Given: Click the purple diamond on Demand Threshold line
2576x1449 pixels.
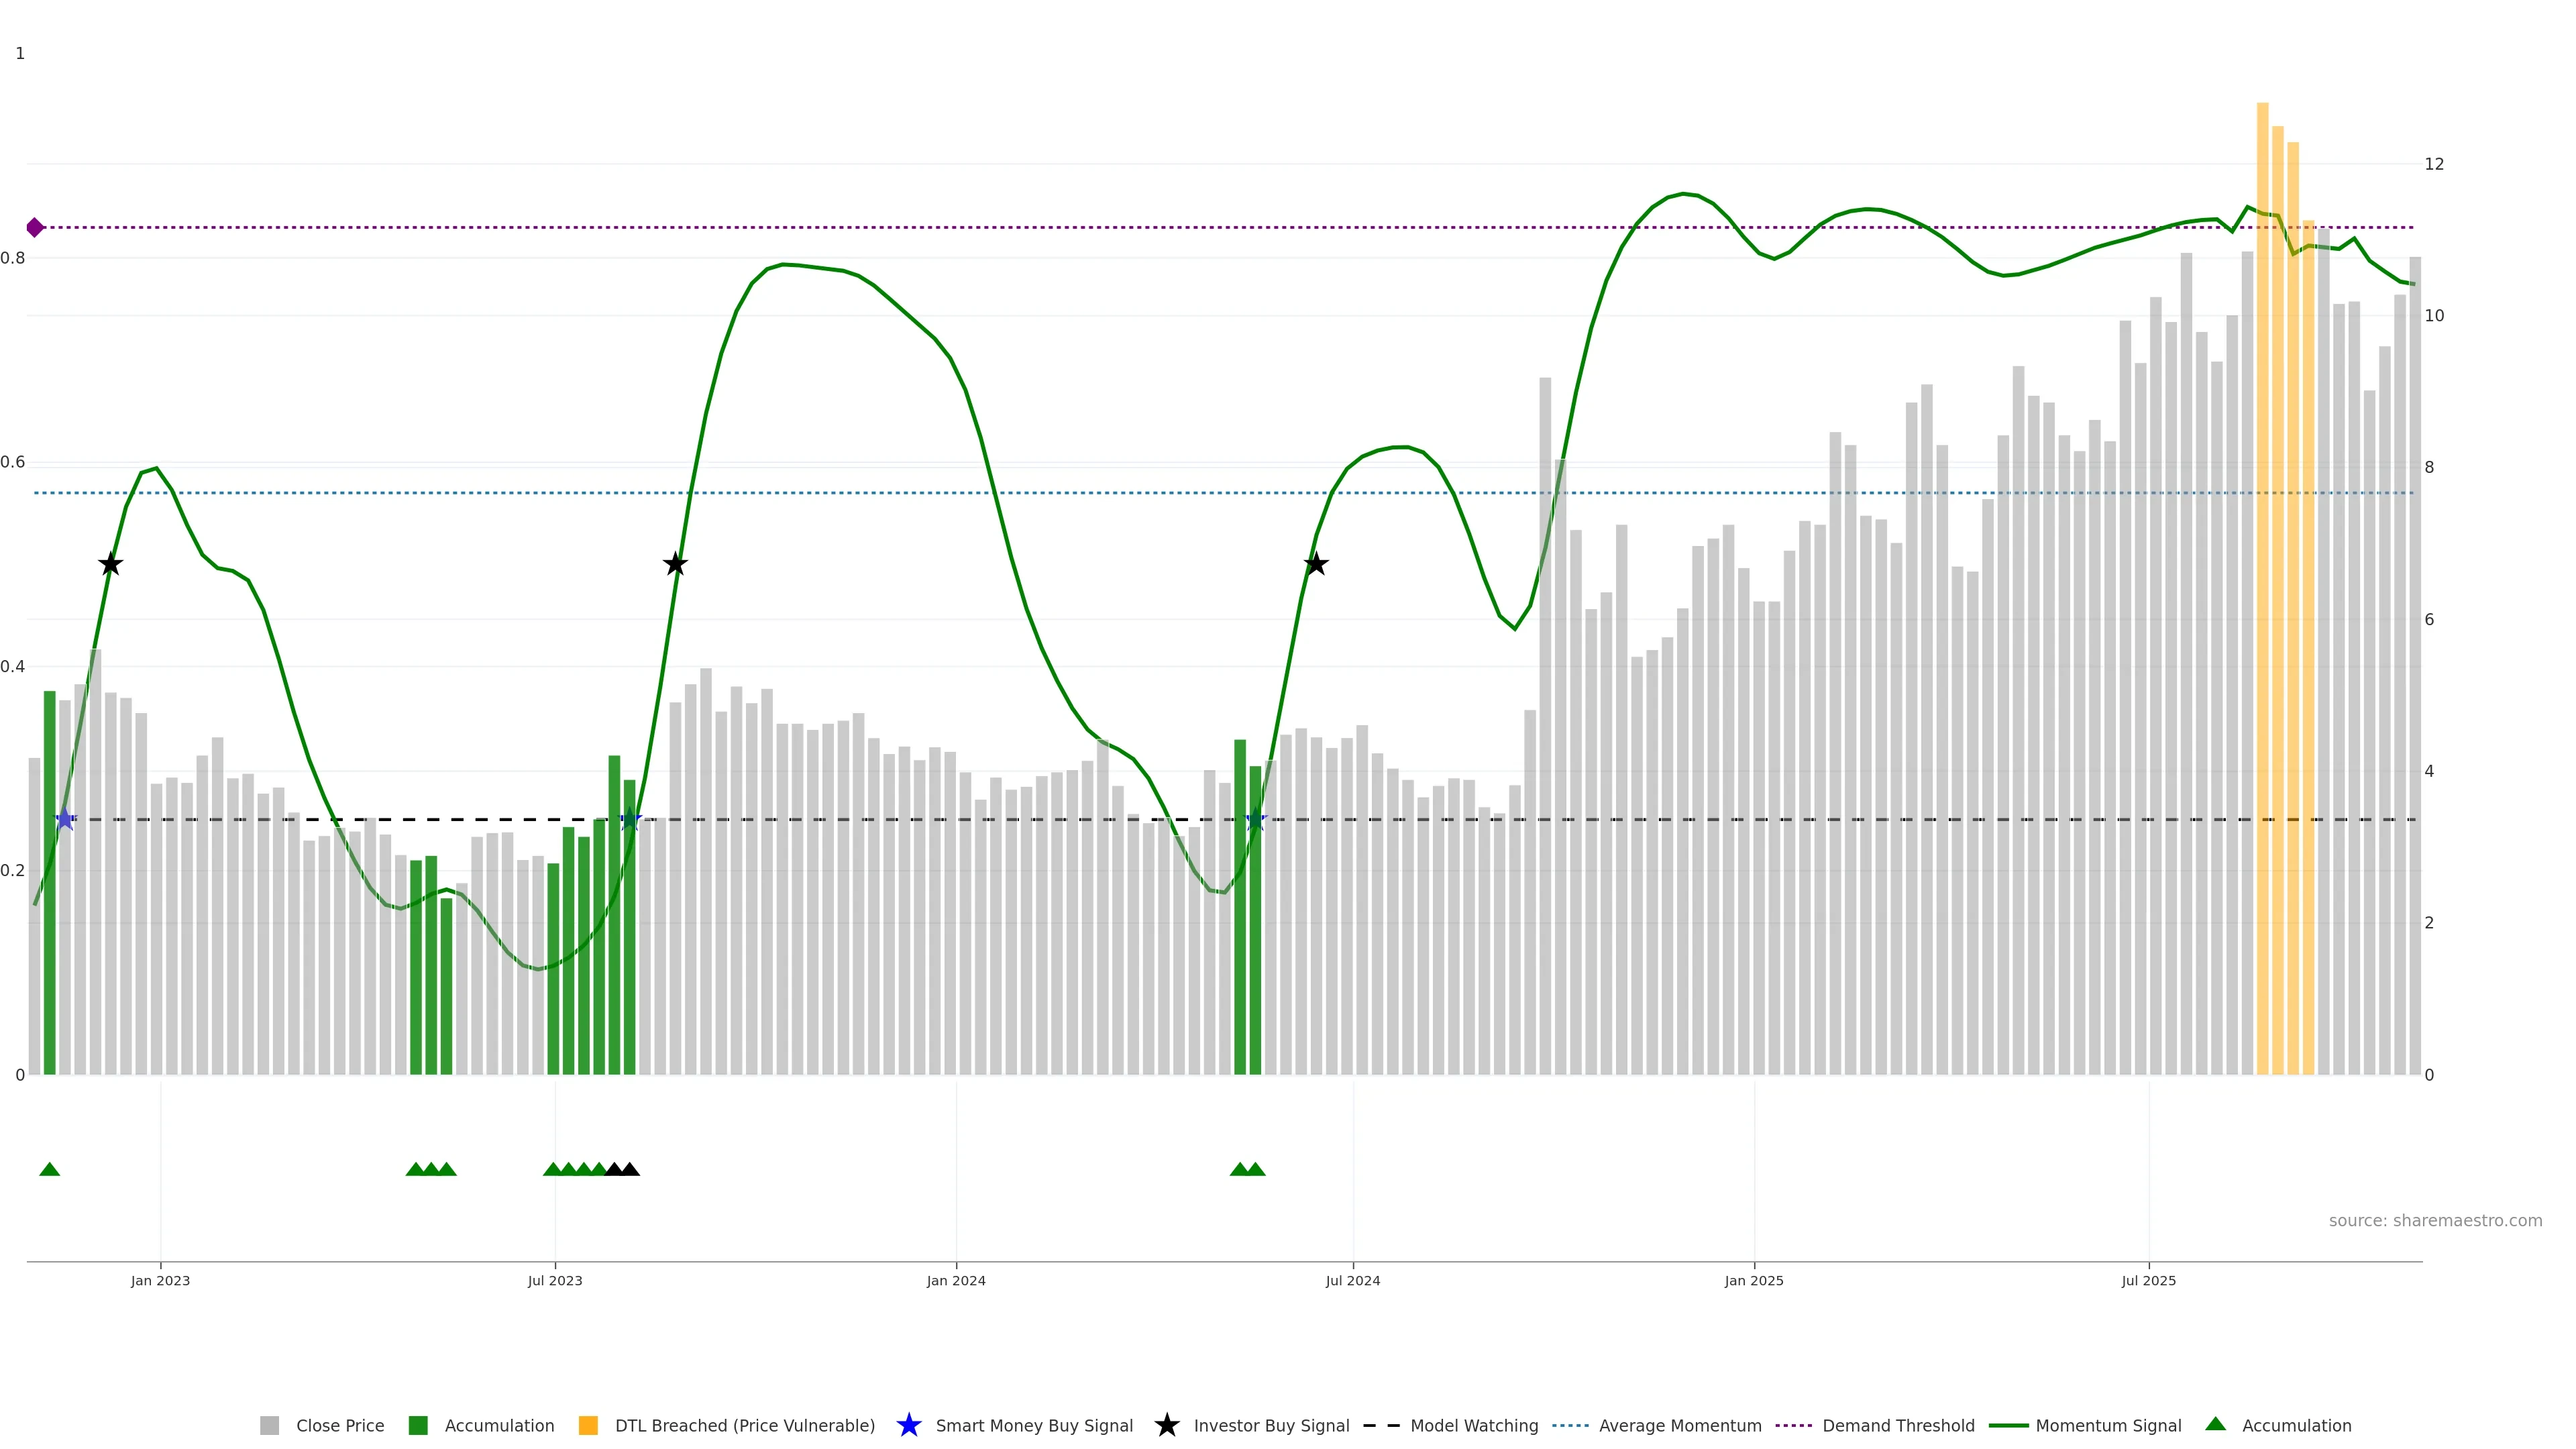Looking at the screenshot, I should pos(35,228).
